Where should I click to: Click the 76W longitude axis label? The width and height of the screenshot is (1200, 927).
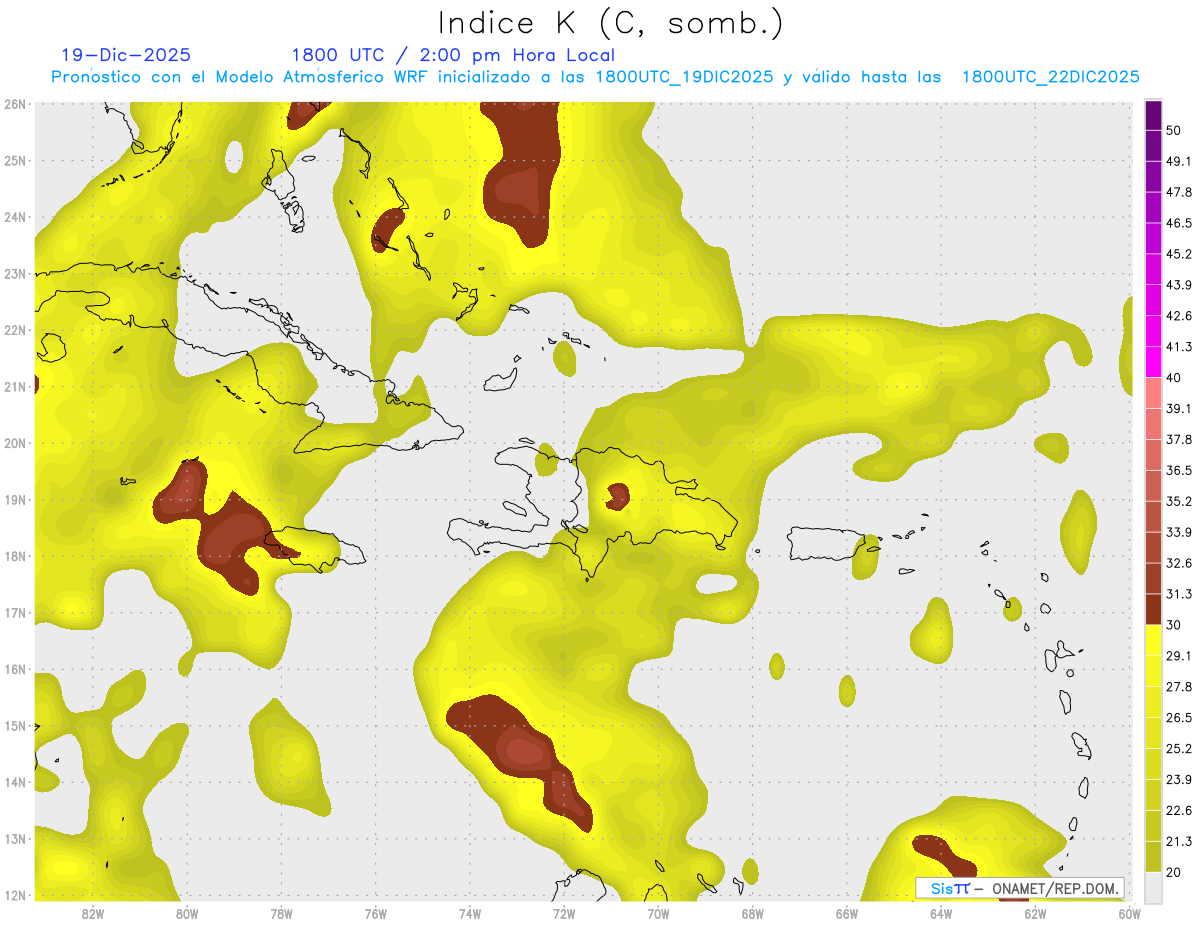coord(376,913)
